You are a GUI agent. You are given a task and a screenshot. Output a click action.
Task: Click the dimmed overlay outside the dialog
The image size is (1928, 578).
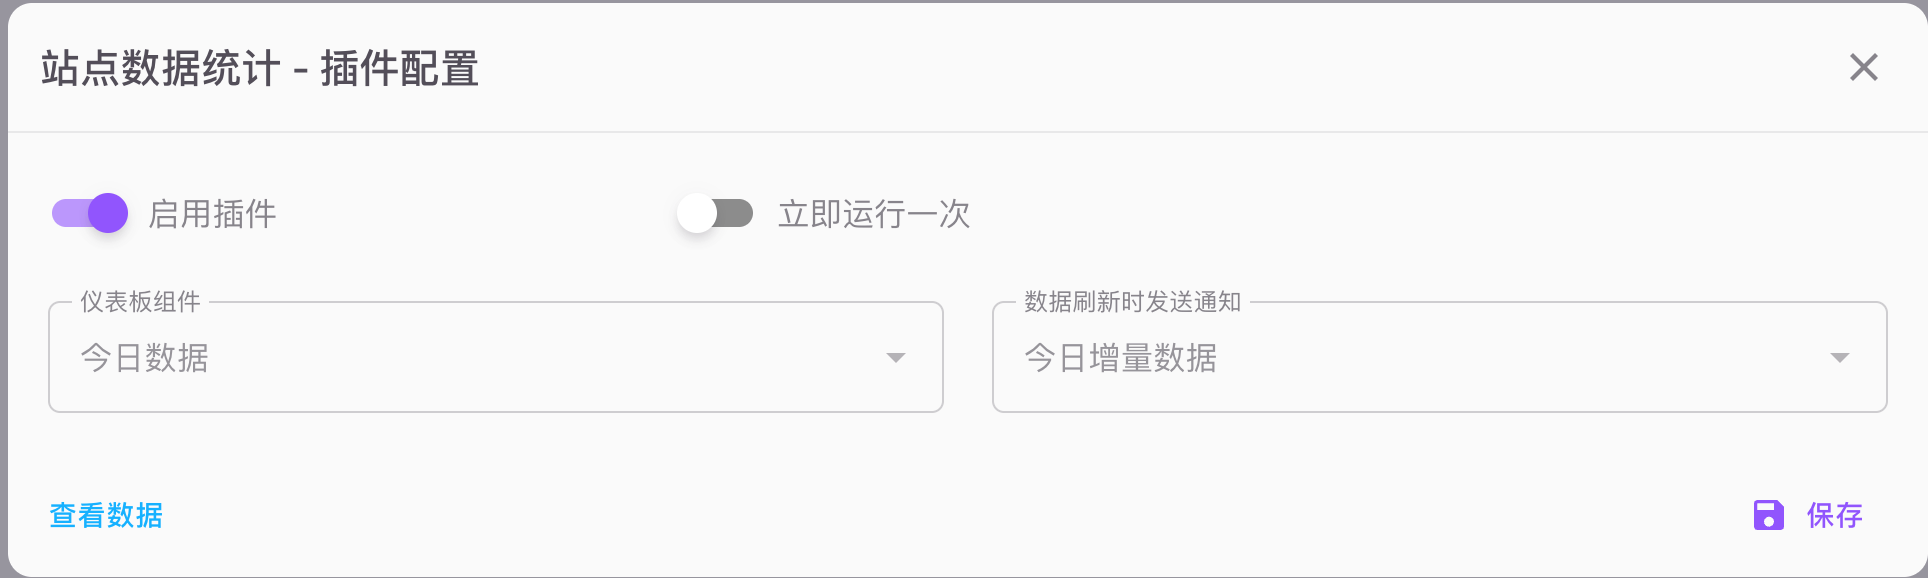[x=3, y=300]
